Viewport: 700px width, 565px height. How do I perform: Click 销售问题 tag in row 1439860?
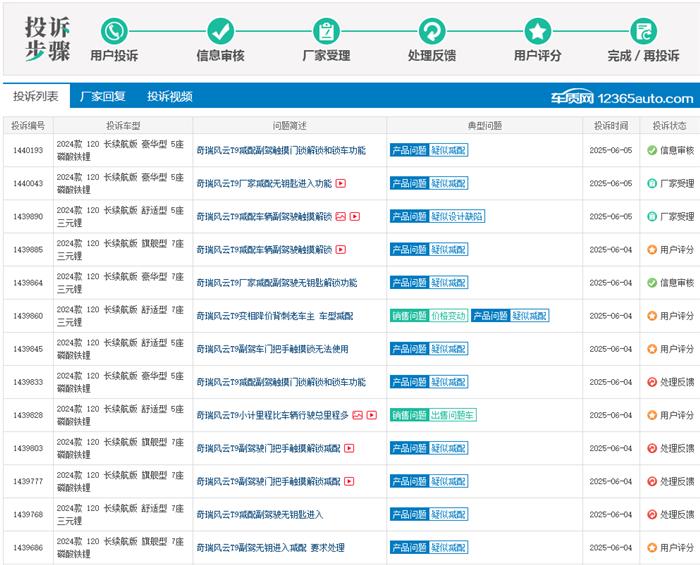[x=409, y=316]
